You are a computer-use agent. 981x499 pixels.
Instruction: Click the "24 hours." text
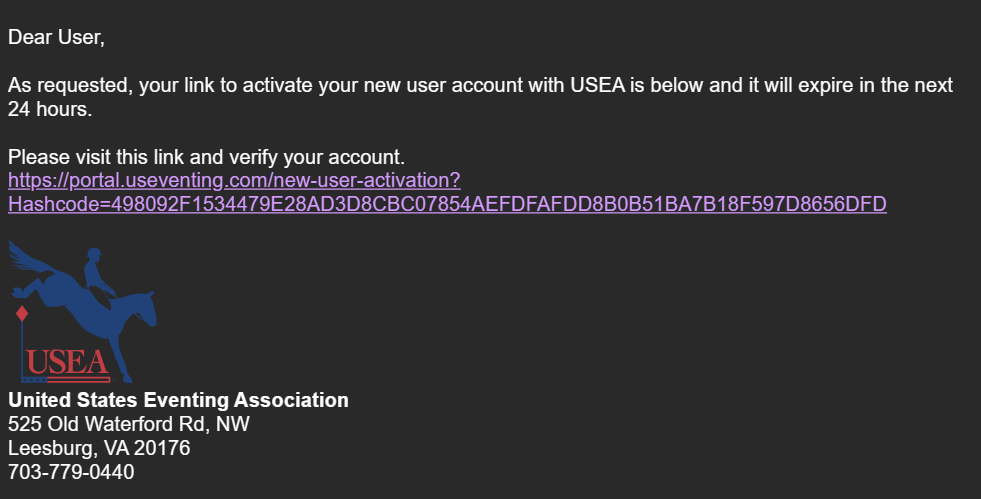[50, 110]
